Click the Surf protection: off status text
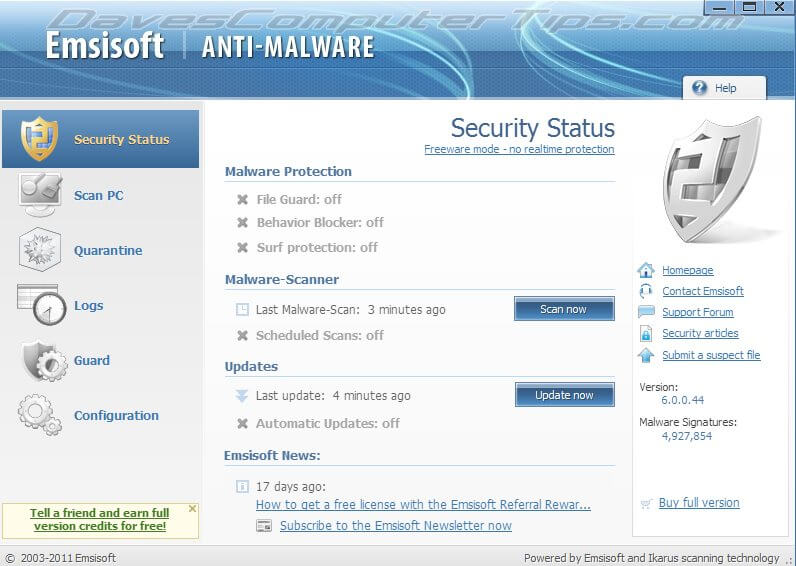The width and height of the screenshot is (796, 566). point(317,247)
